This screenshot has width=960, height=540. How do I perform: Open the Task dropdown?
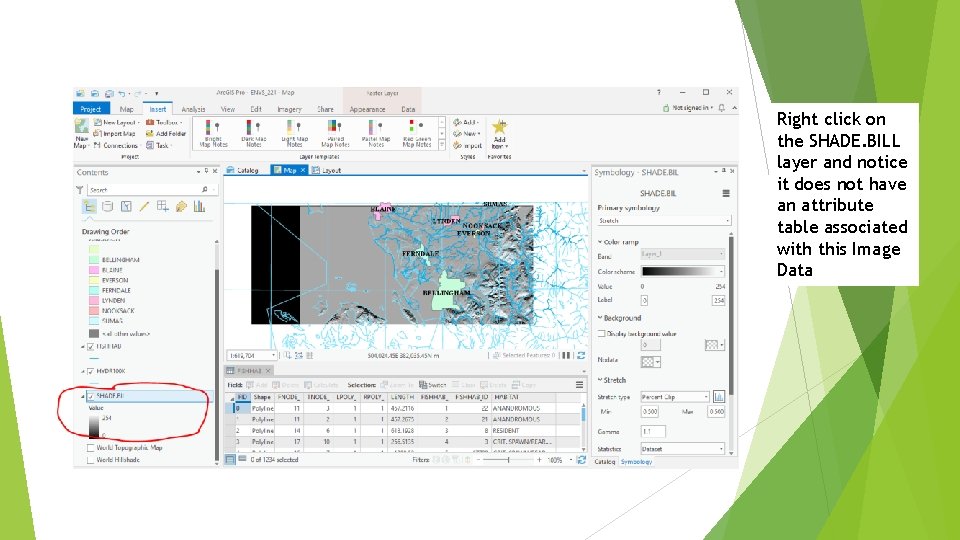[159, 145]
